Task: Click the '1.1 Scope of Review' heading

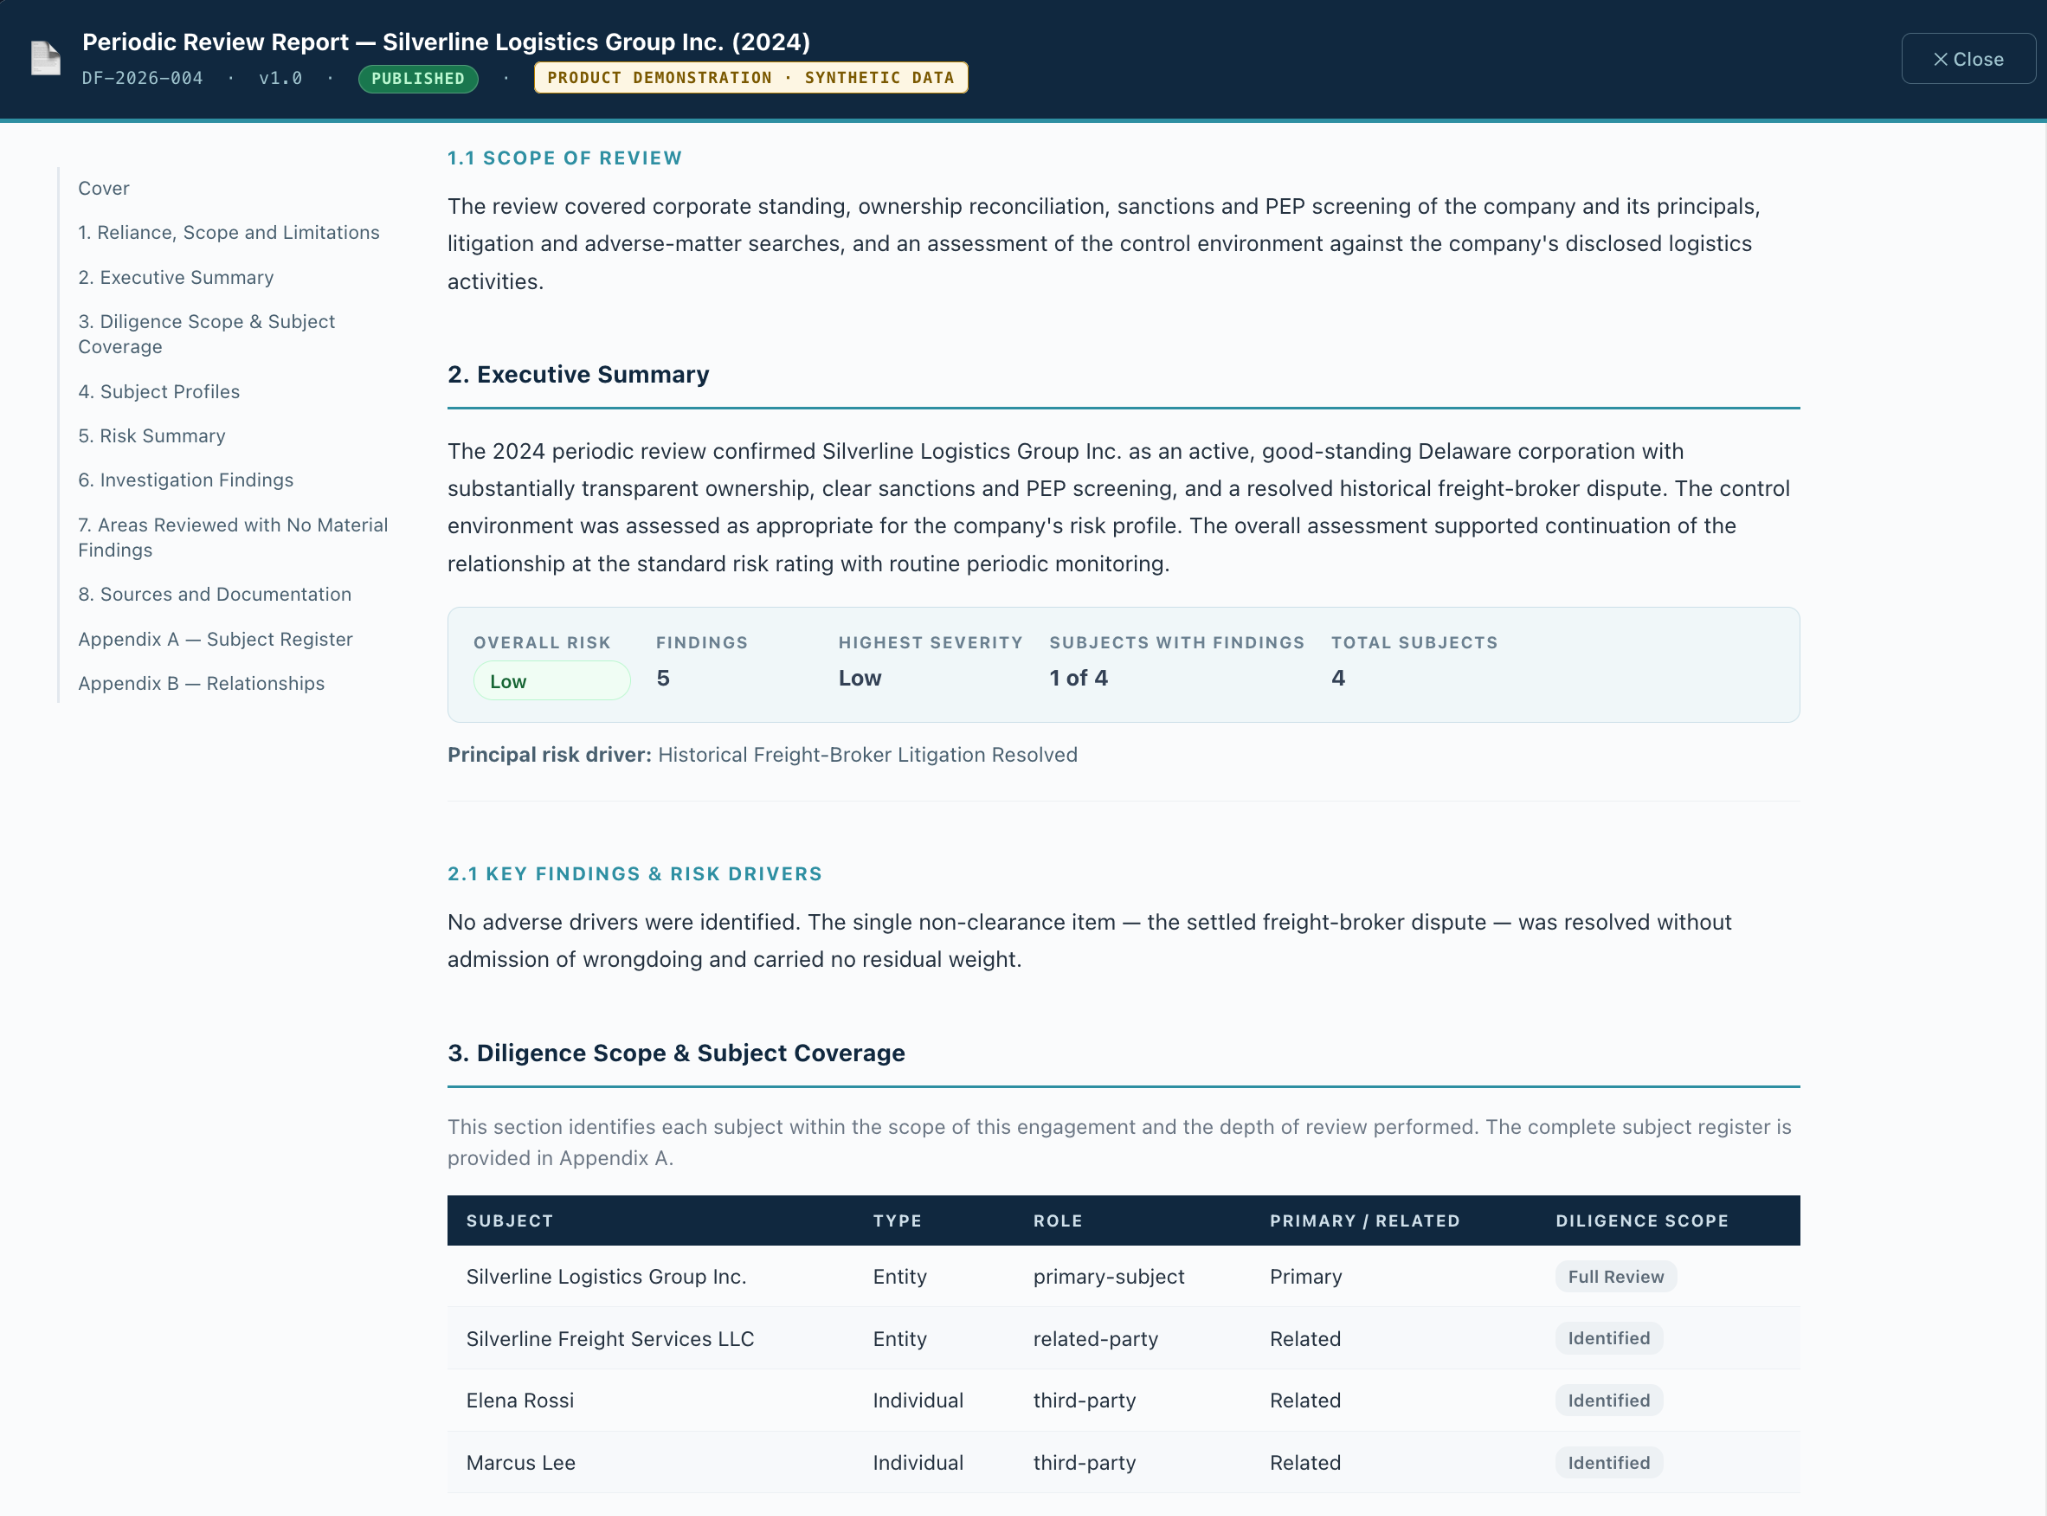Action: [564, 158]
